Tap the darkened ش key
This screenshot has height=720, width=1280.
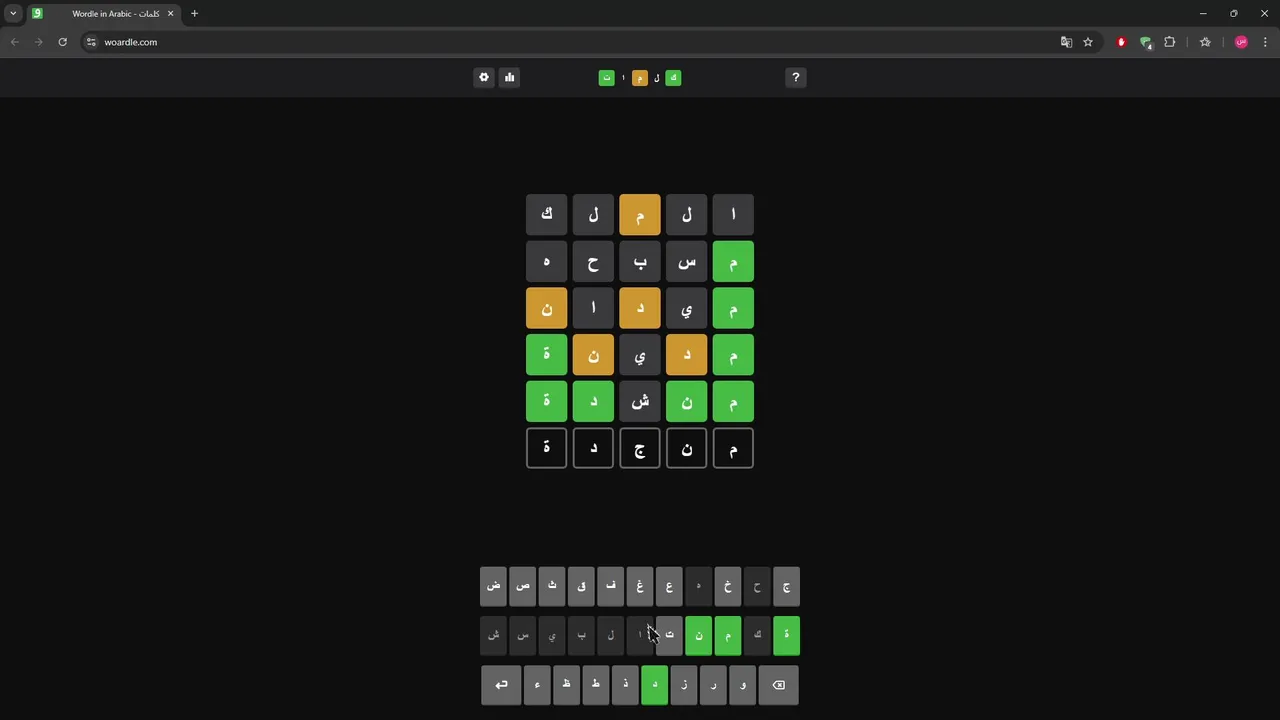click(x=494, y=635)
